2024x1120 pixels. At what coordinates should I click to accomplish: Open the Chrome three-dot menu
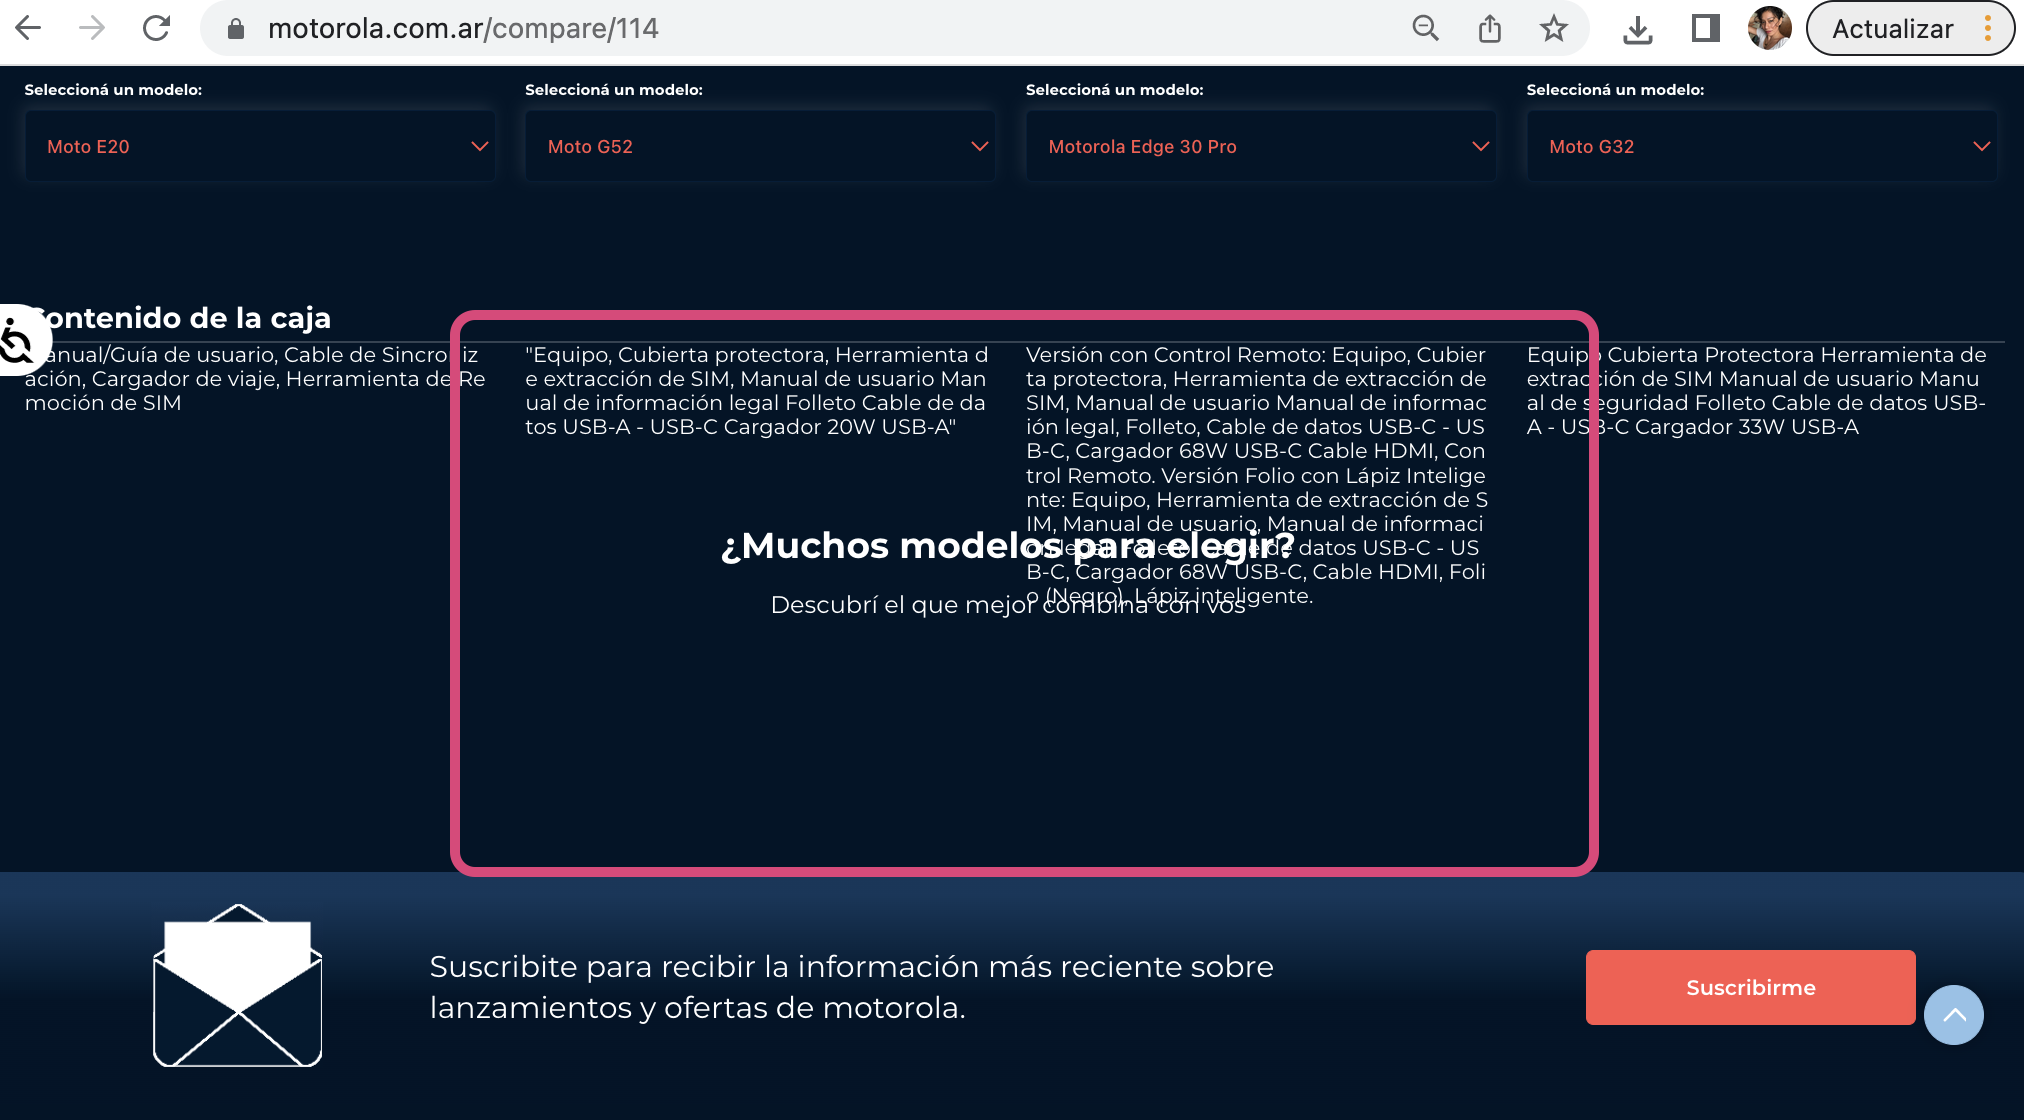pos(1988,28)
